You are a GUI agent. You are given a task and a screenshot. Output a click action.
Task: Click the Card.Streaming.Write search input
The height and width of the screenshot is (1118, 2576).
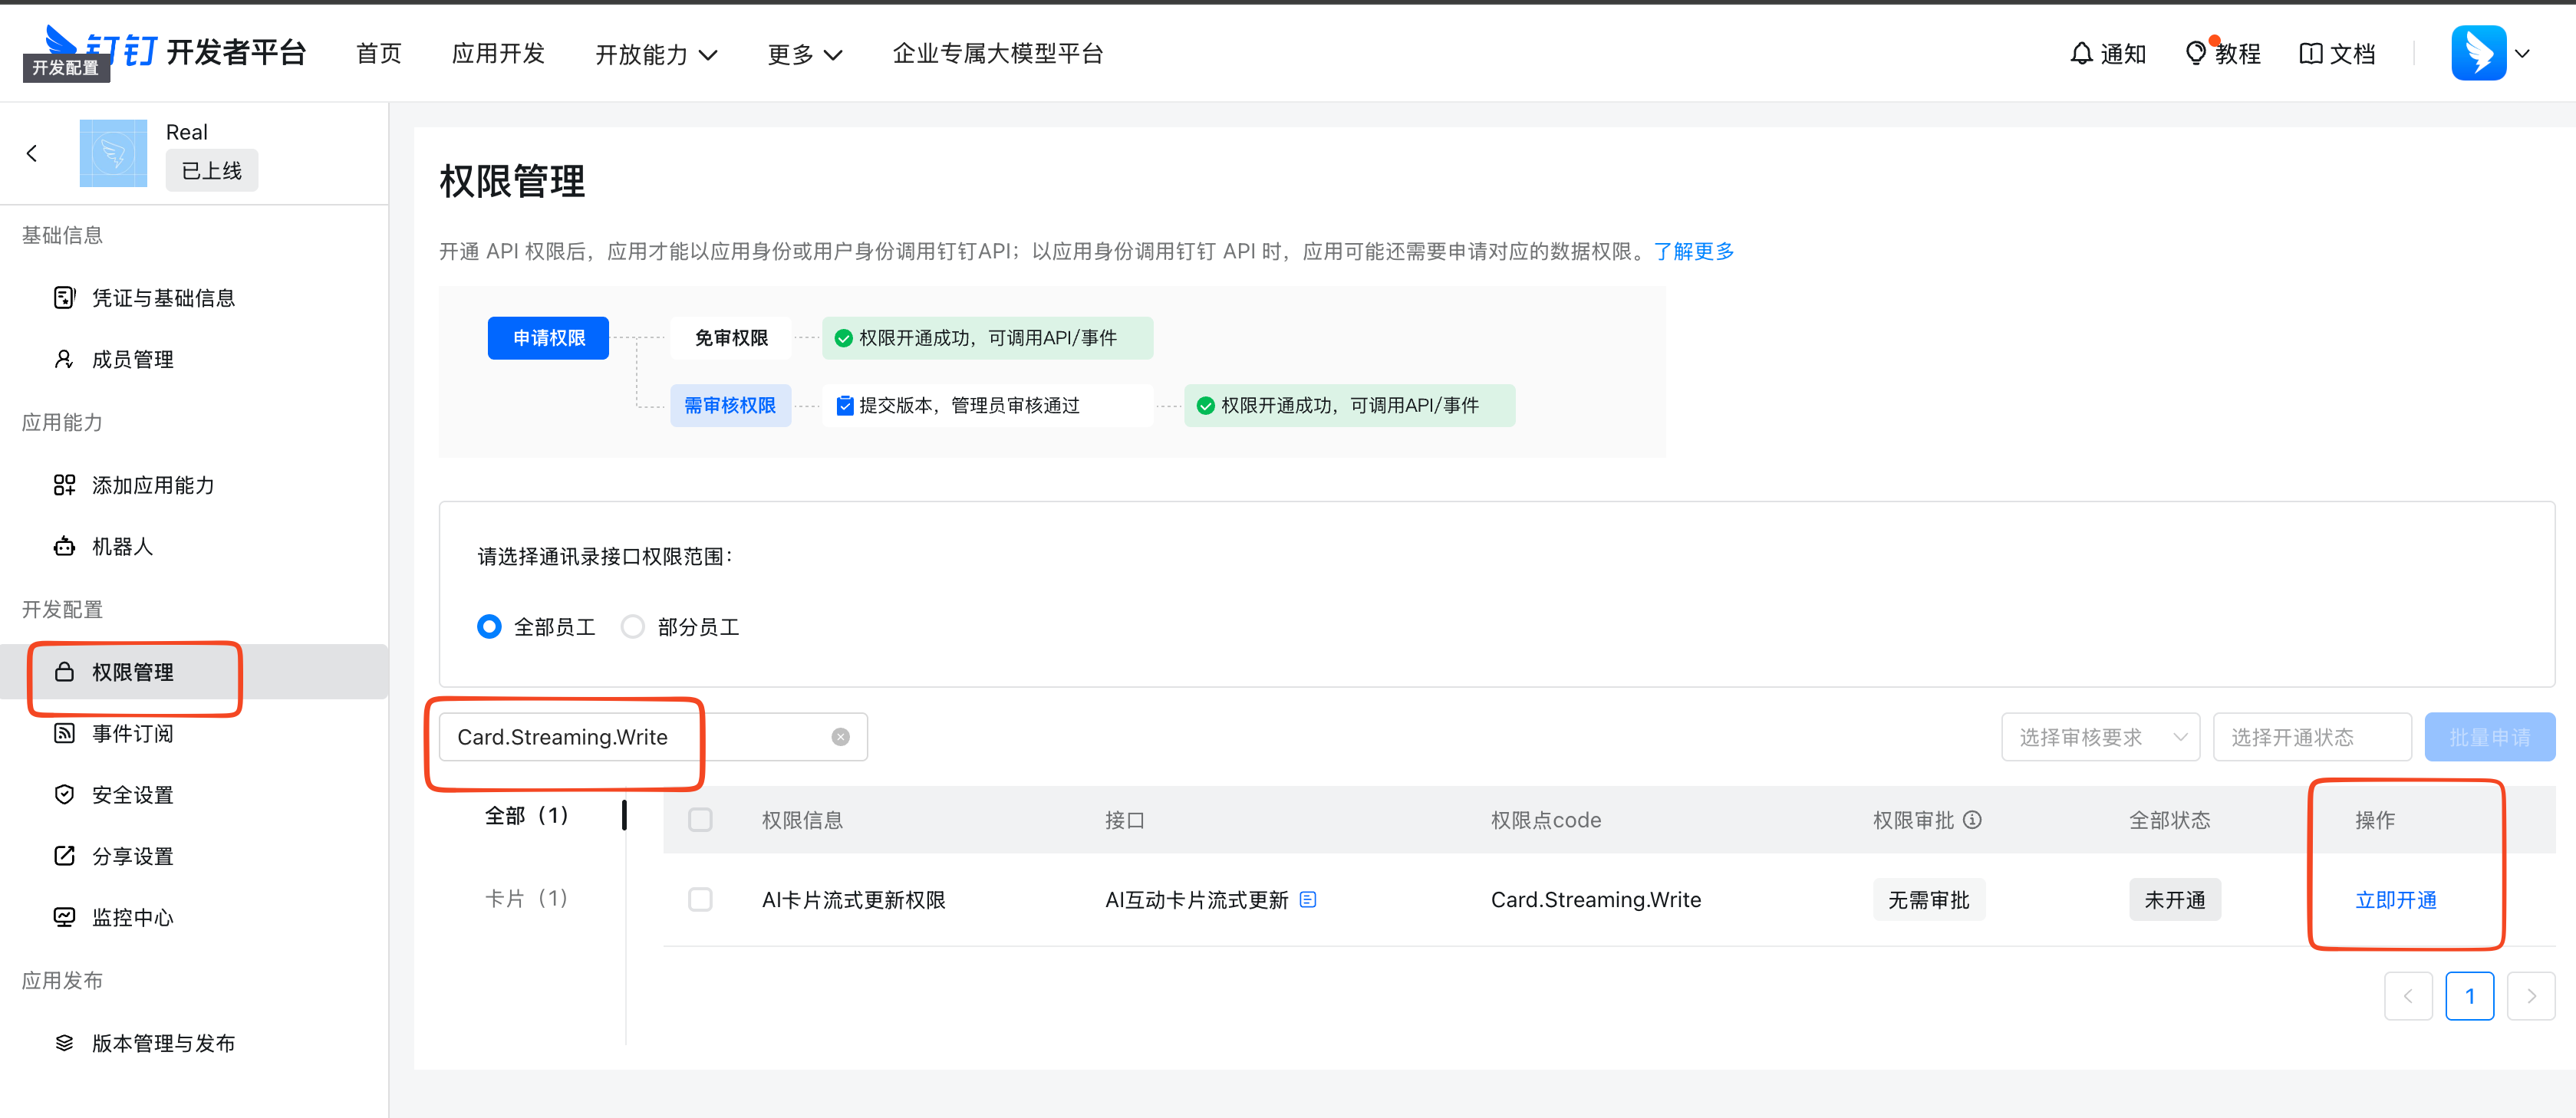pos(563,736)
